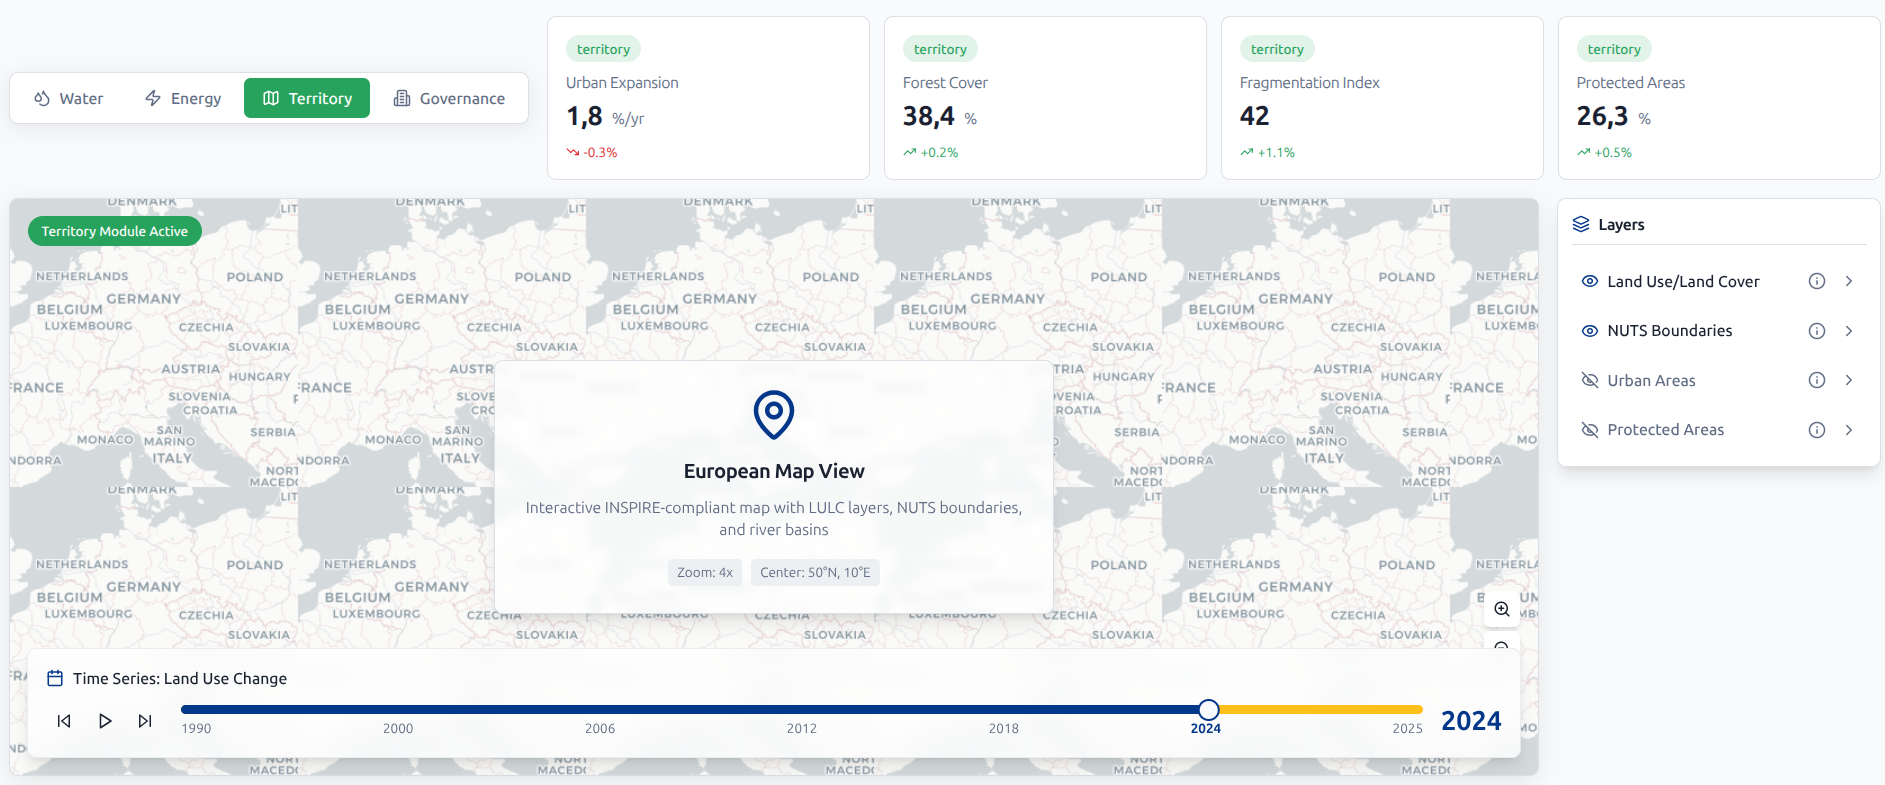Open the Governance tab

tap(449, 98)
